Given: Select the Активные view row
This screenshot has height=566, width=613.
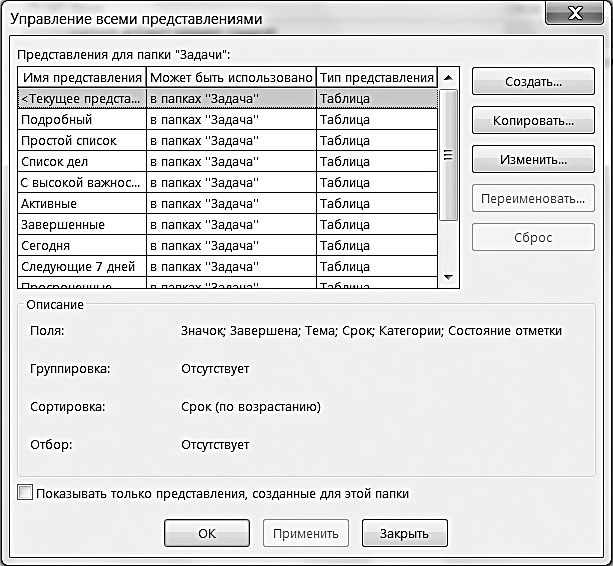Looking at the screenshot, I should tap(227, 204).
